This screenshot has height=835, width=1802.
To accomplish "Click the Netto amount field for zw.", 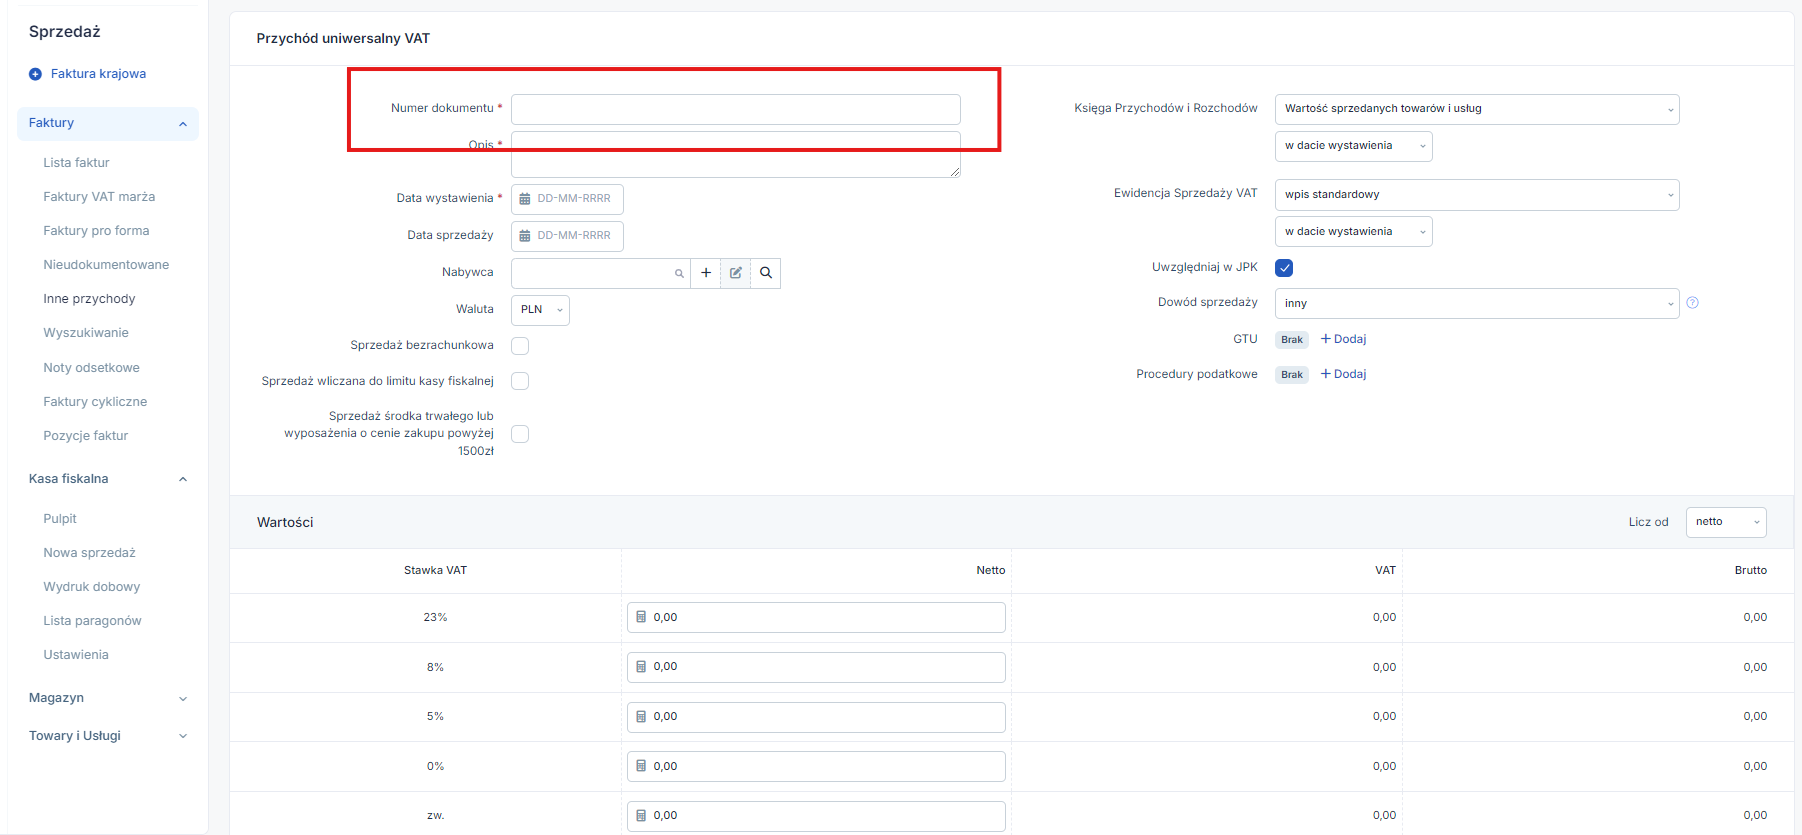I will click(x=816, y=816).
